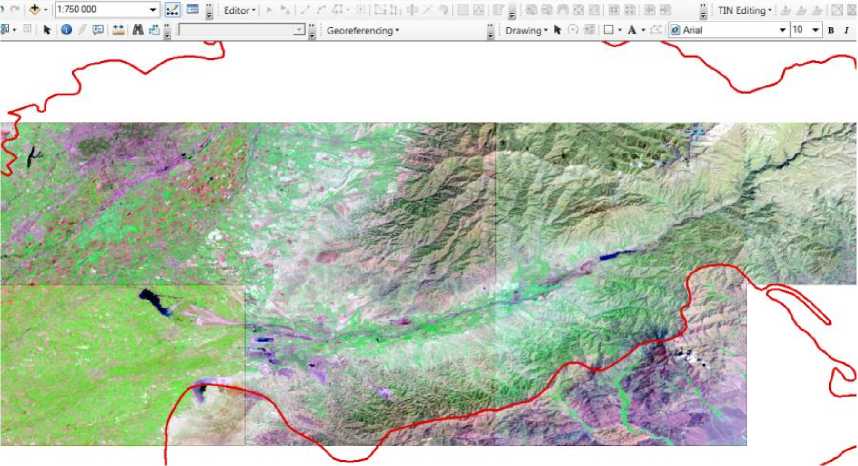
Task: Open the Table of Contents window icon
Action: pos(192,10)
